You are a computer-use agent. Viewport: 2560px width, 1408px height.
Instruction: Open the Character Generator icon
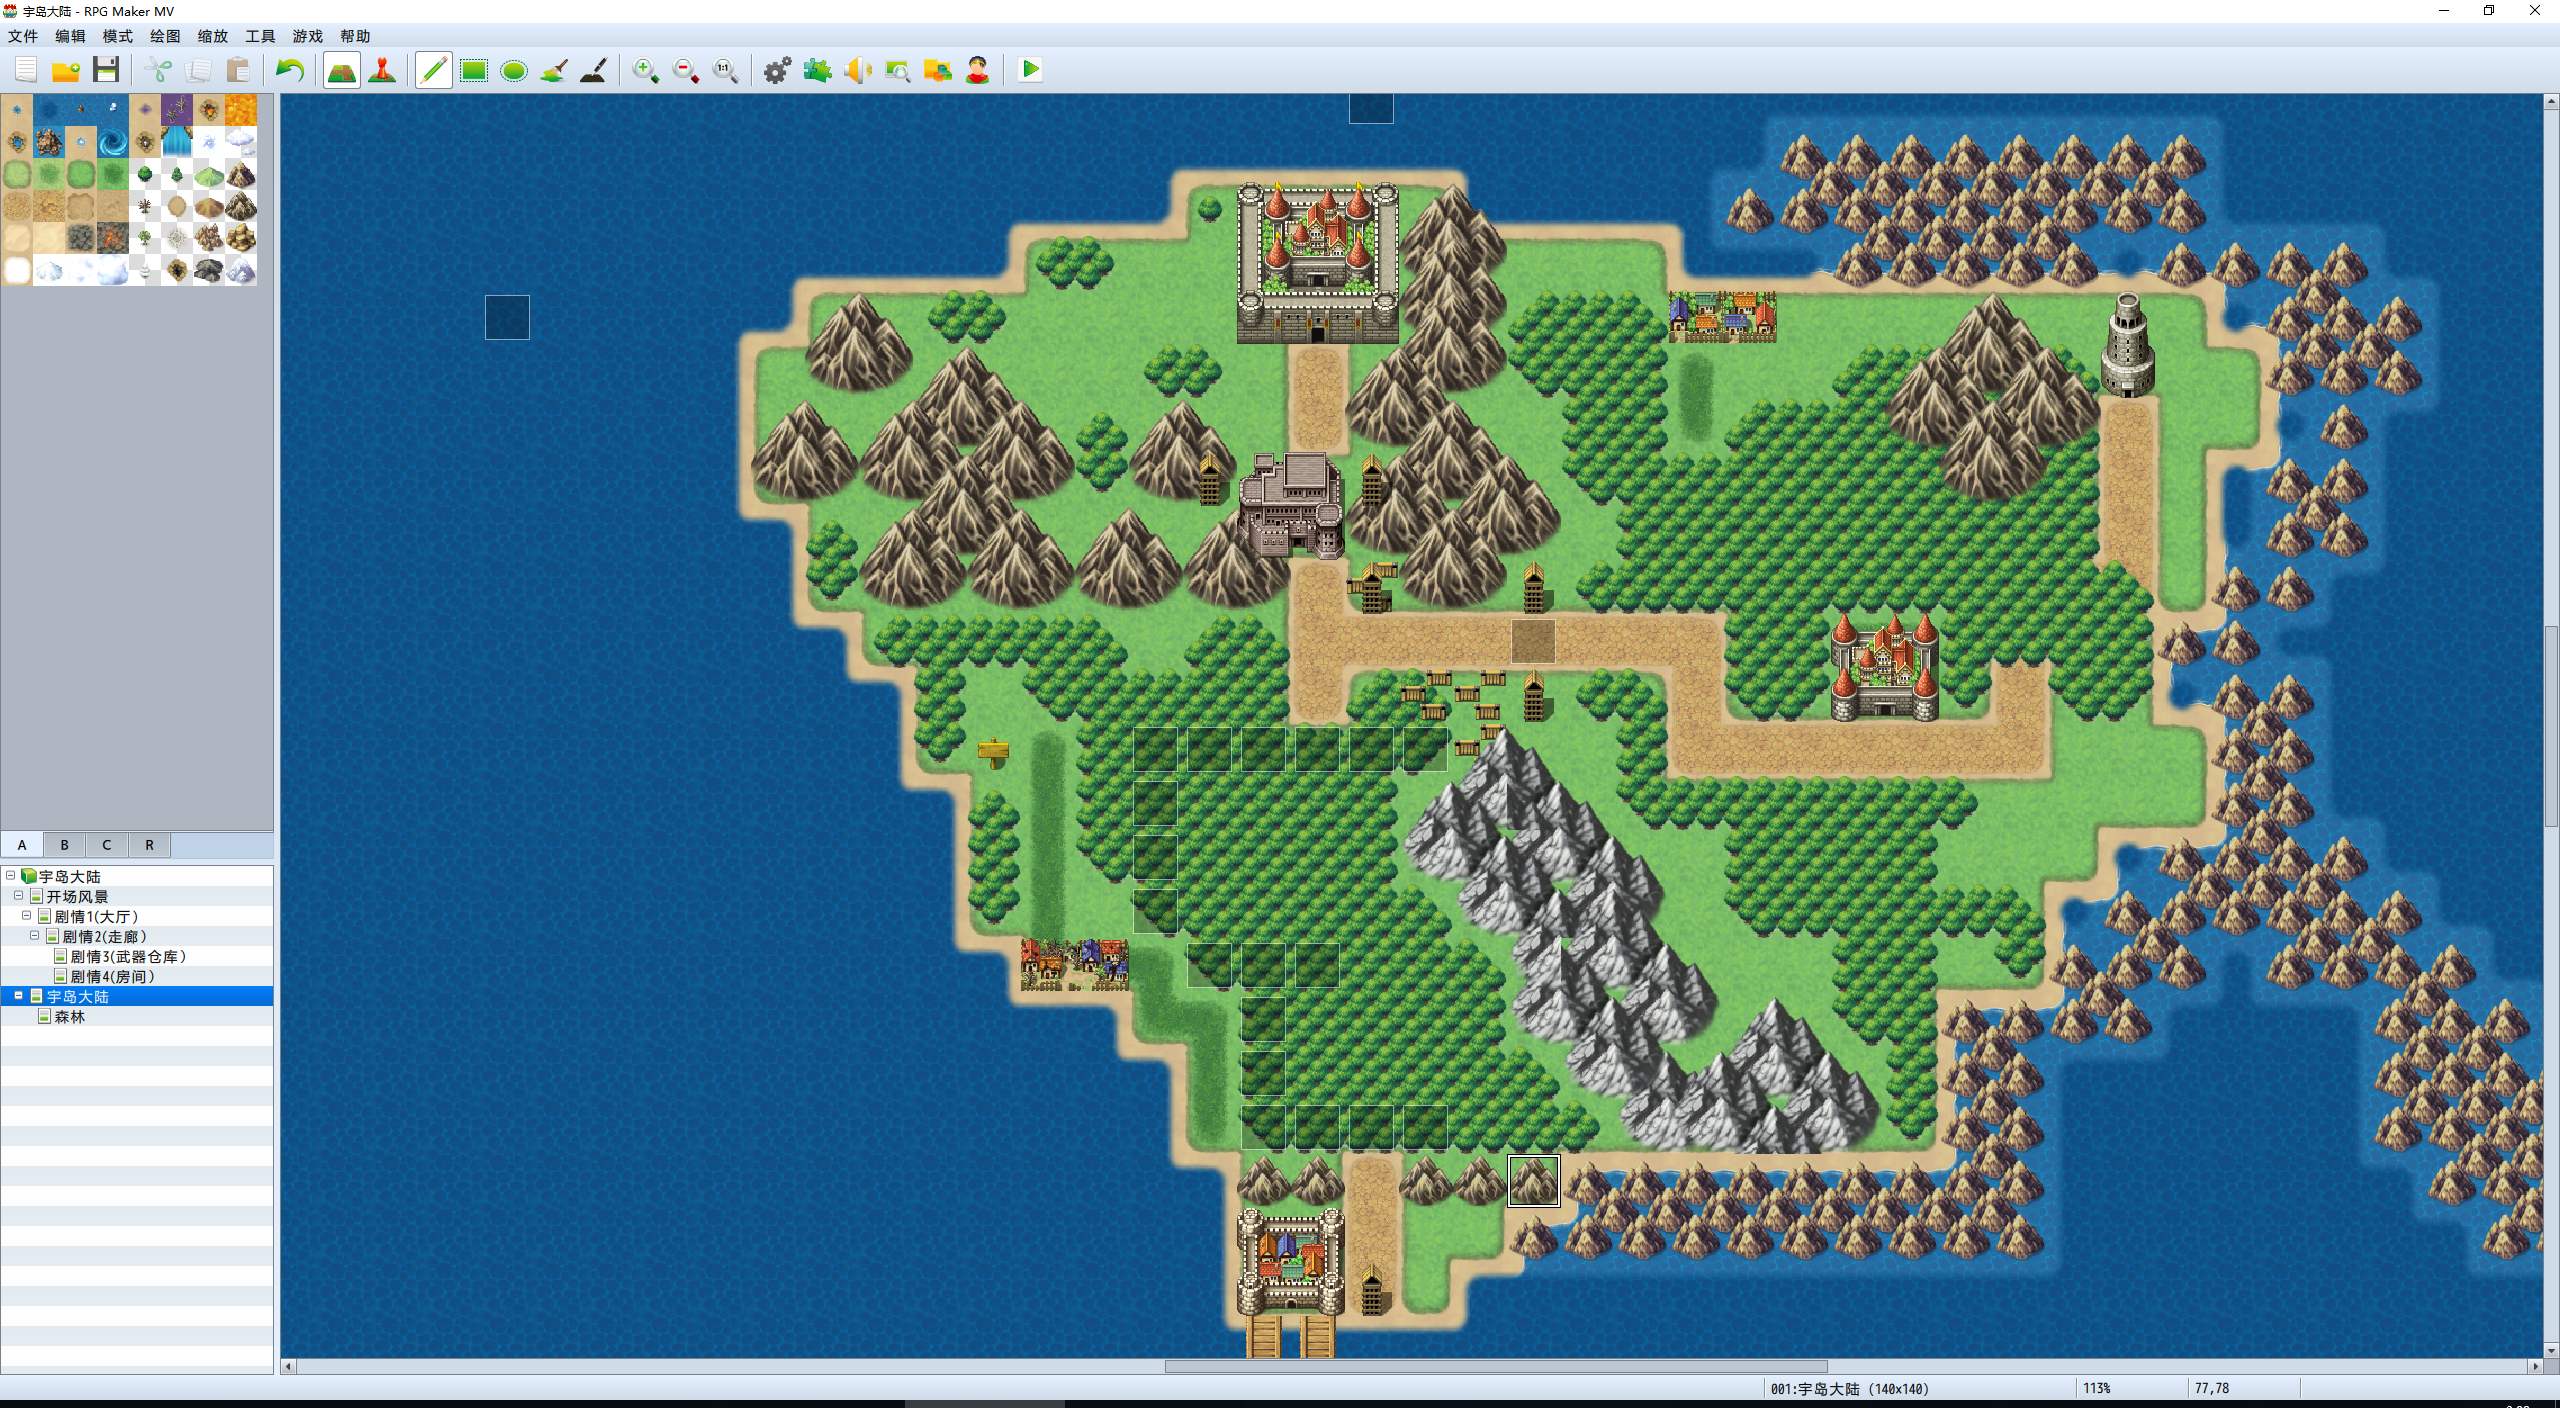[x=978, y=70]
